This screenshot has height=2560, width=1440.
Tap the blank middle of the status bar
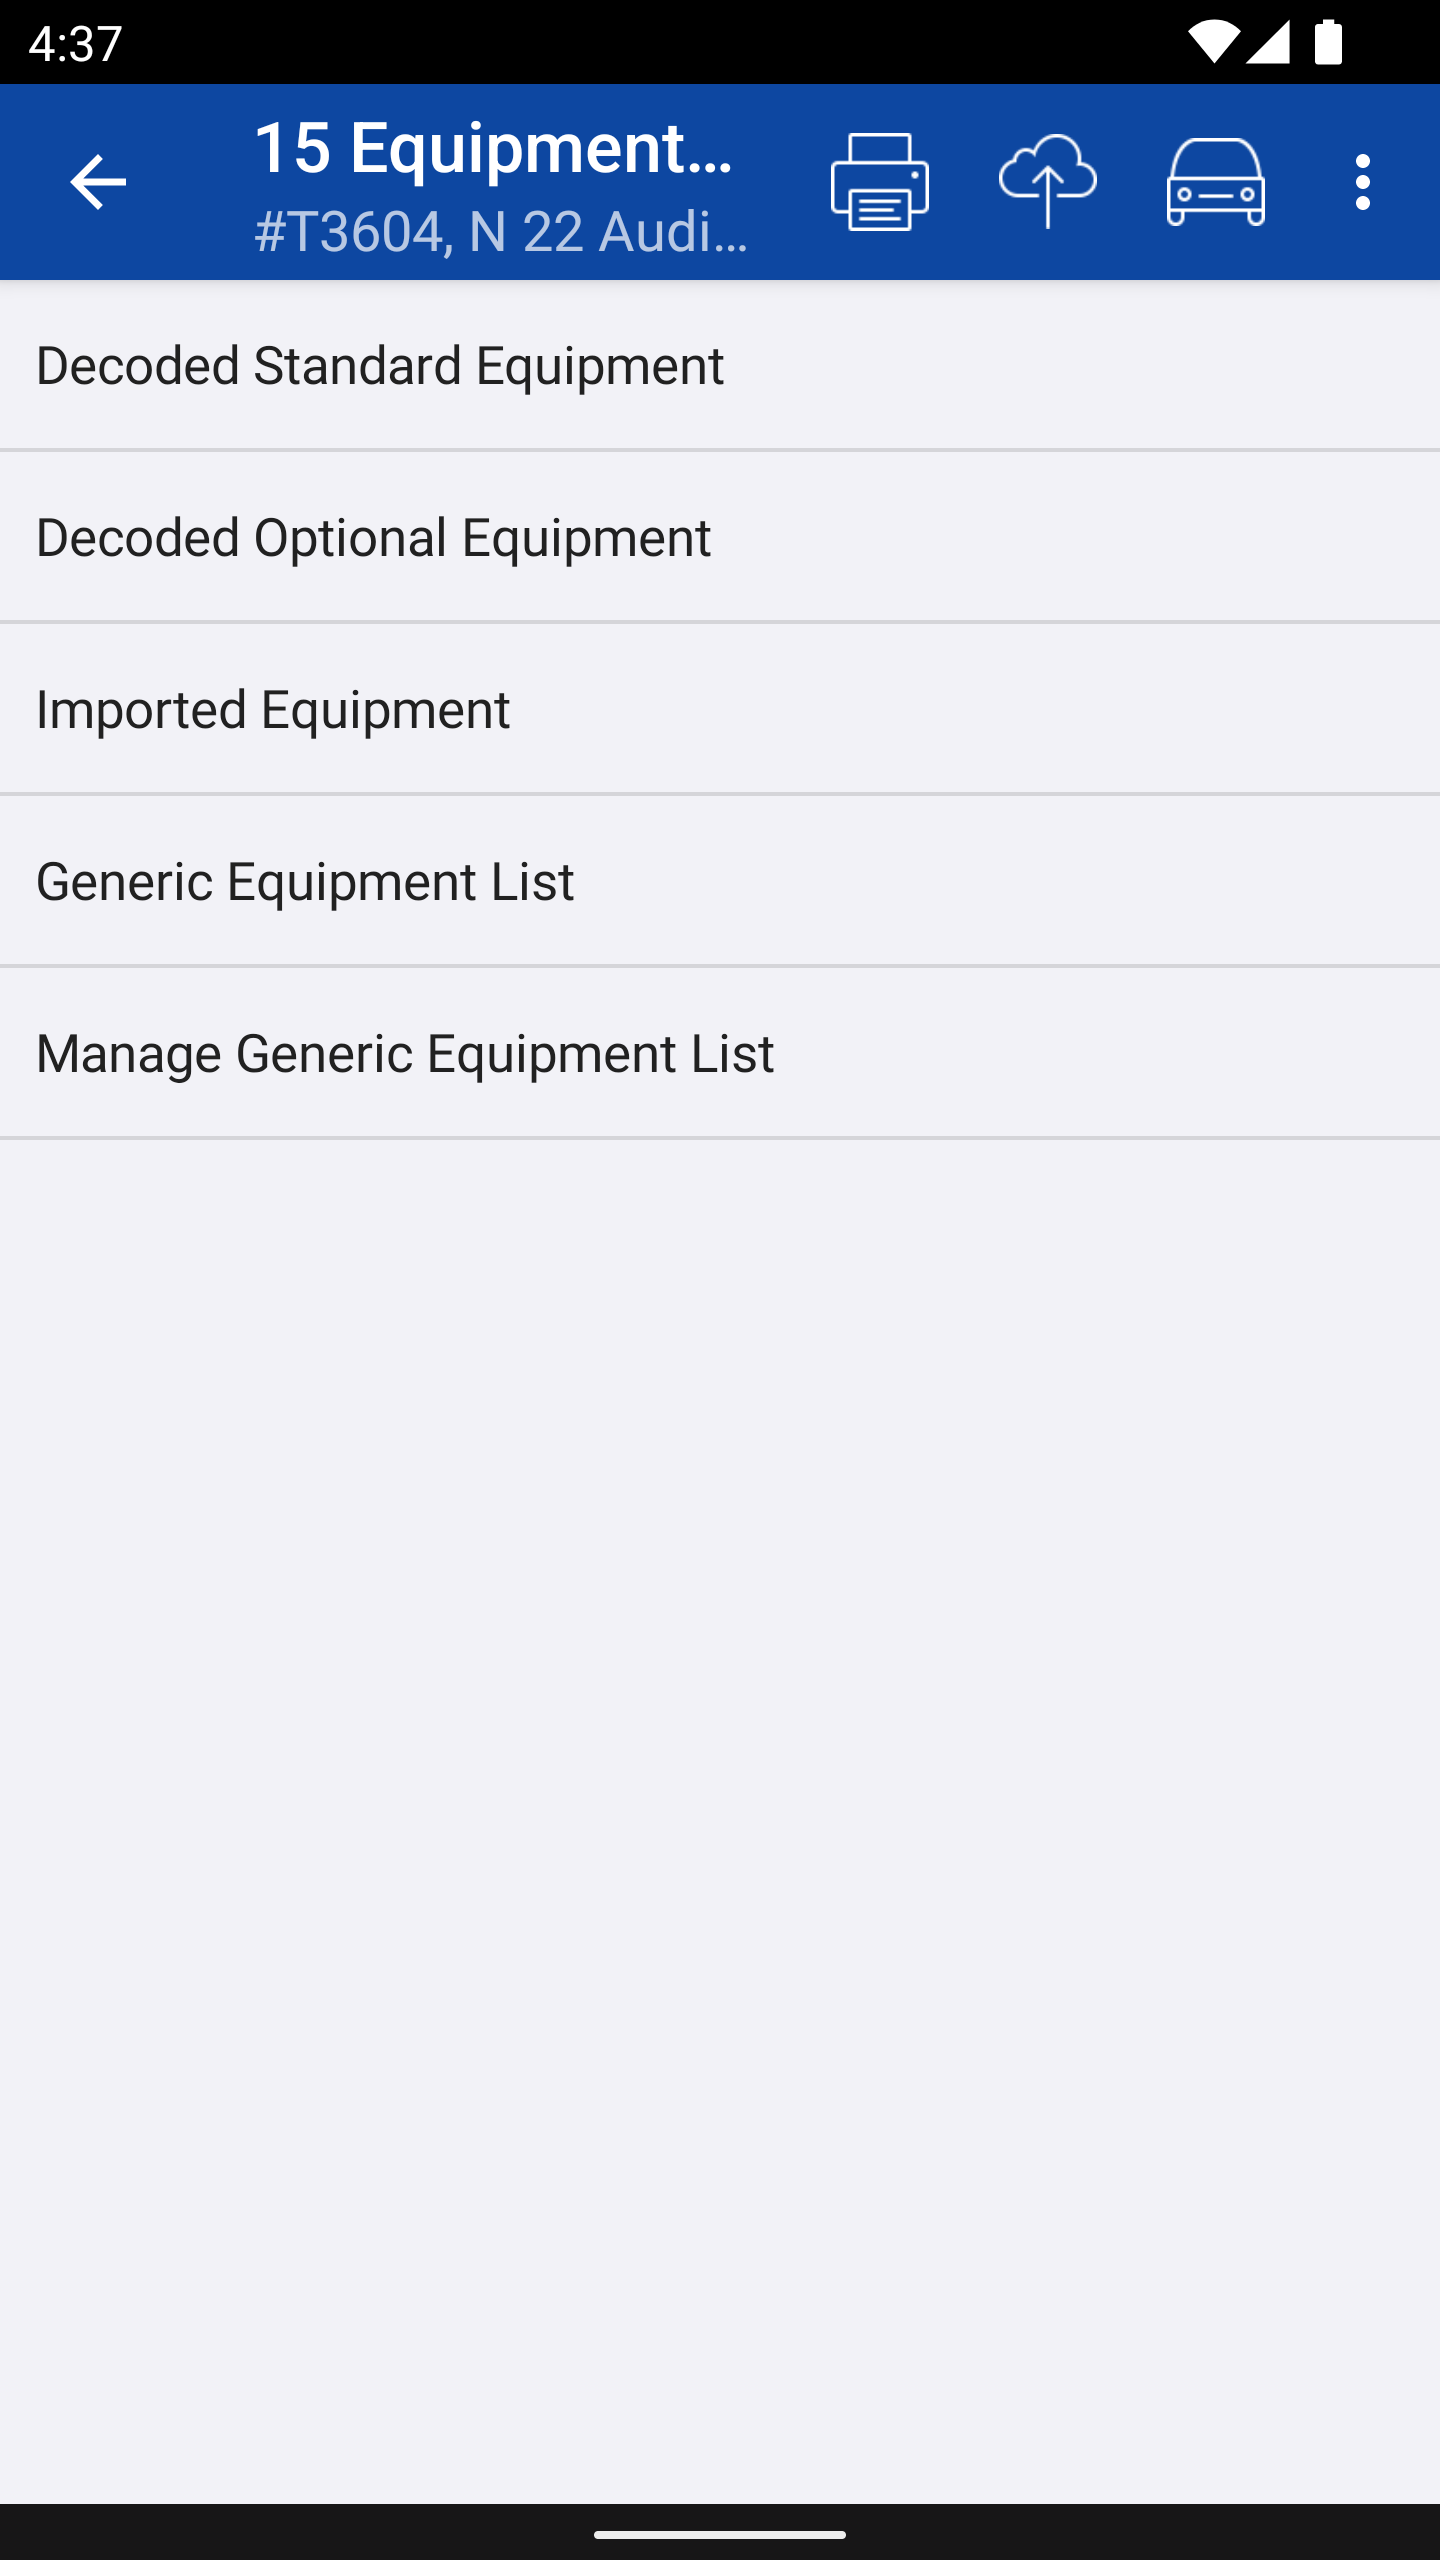[650, 42]
